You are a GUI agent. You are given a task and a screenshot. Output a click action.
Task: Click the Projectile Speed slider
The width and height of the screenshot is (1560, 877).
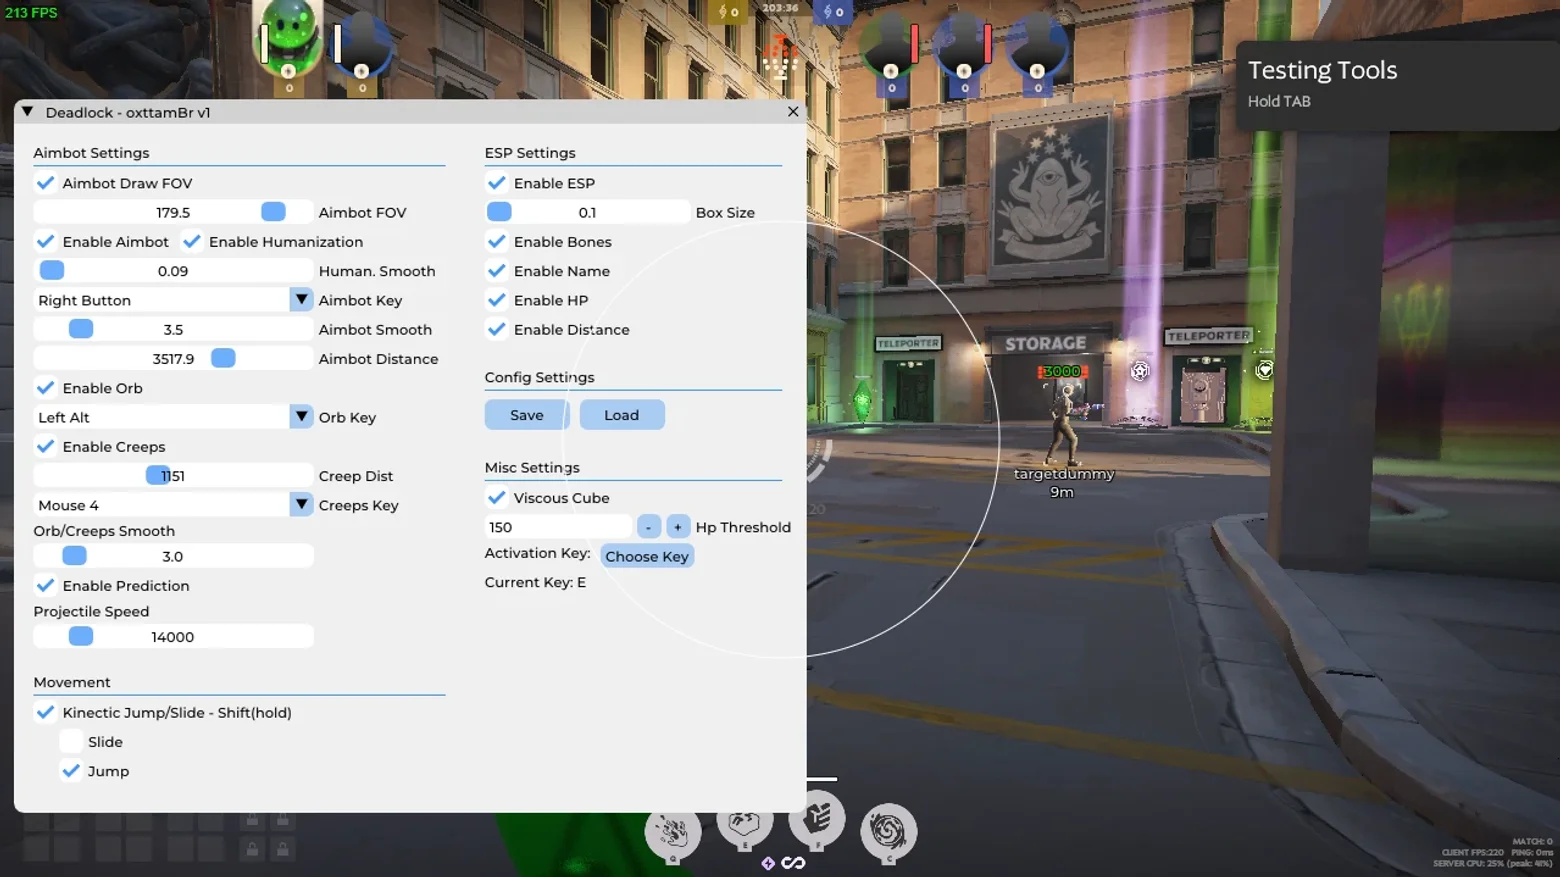(x=173, y=637)
